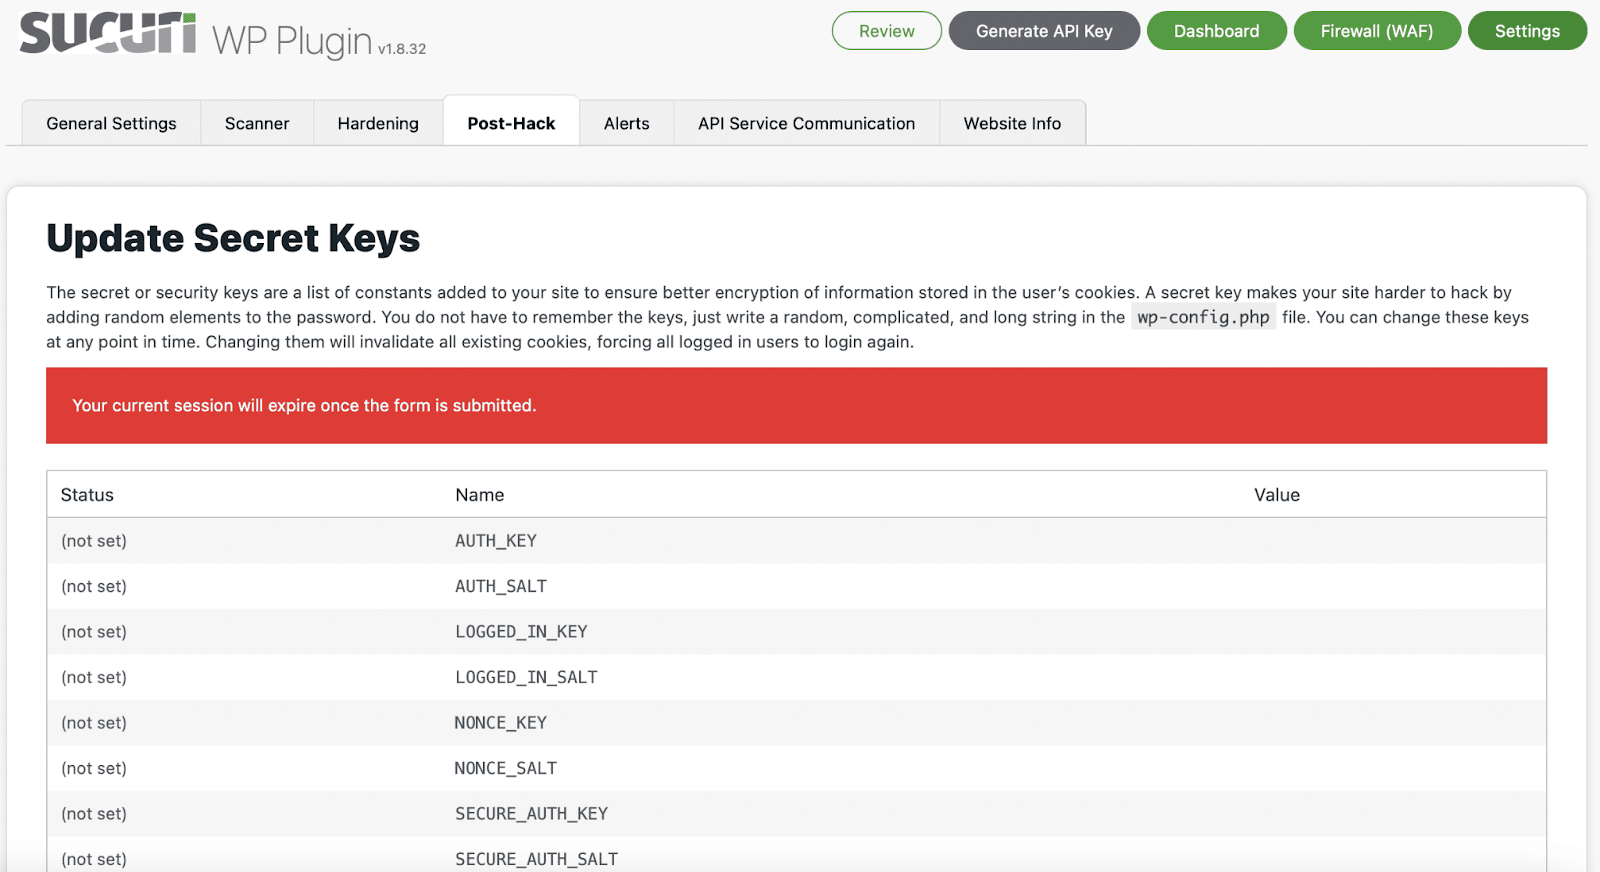Viewport: 1600px width, 872px height.
Task: Click the red session expiry warning banner
Action: click(x=796, y=405)
